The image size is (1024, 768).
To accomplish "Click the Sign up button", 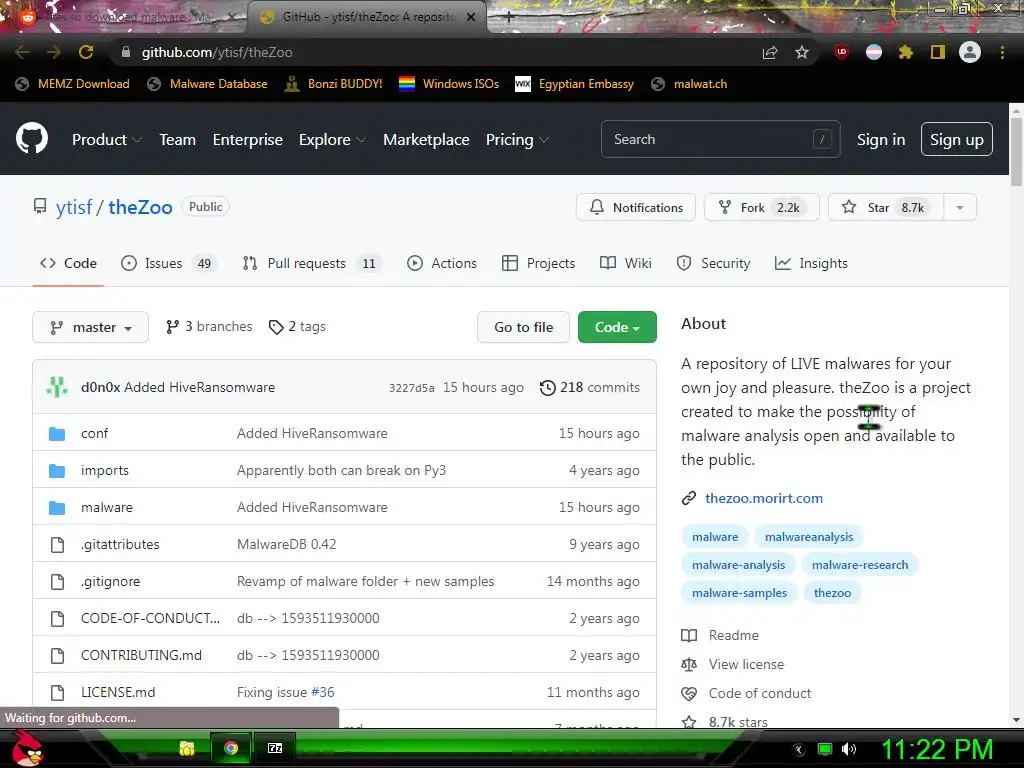I will (x=957, y=139).
